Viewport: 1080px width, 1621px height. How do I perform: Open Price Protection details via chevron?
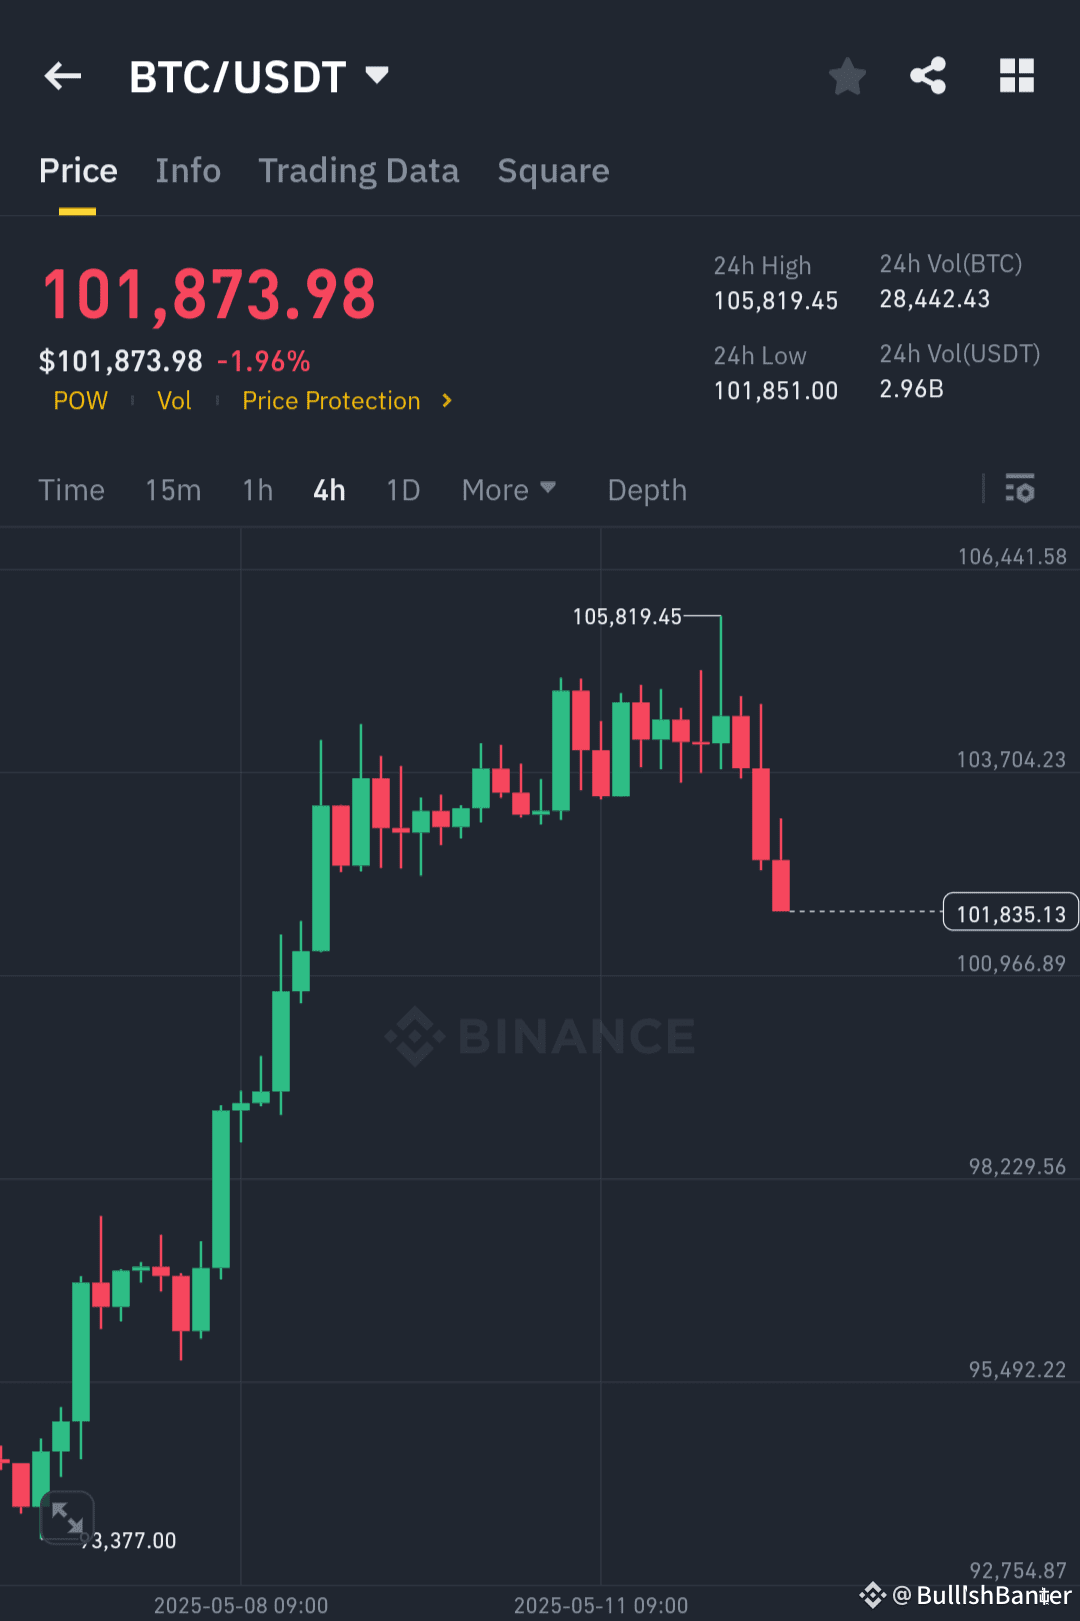coord(444,400)
